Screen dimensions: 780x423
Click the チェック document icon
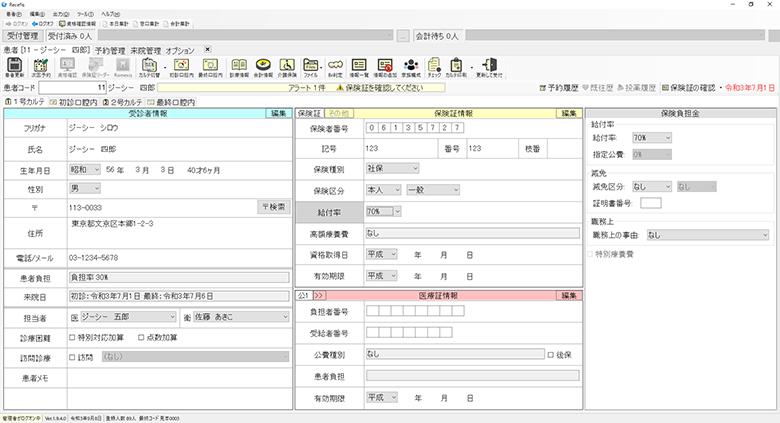click(434, 65)
